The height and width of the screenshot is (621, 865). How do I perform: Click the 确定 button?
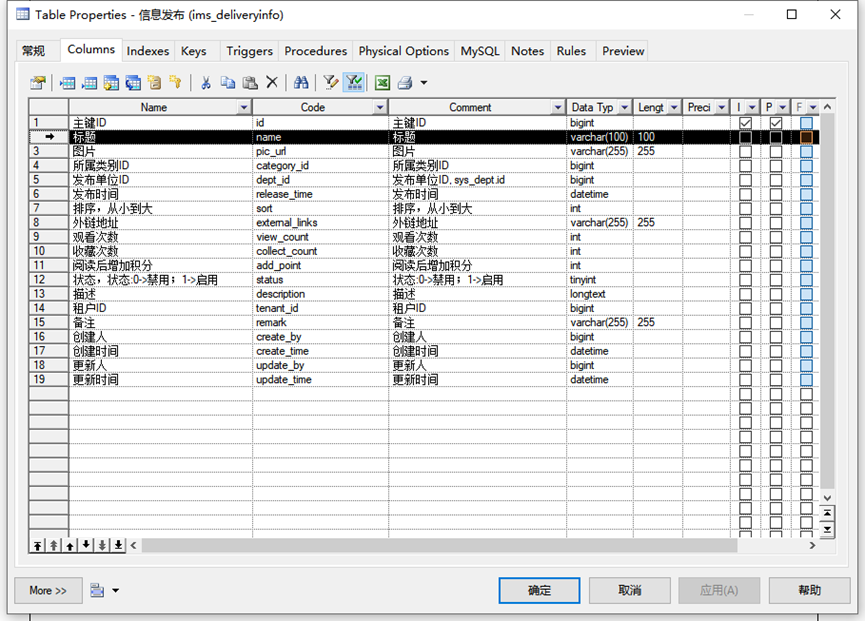coord(539,590)
